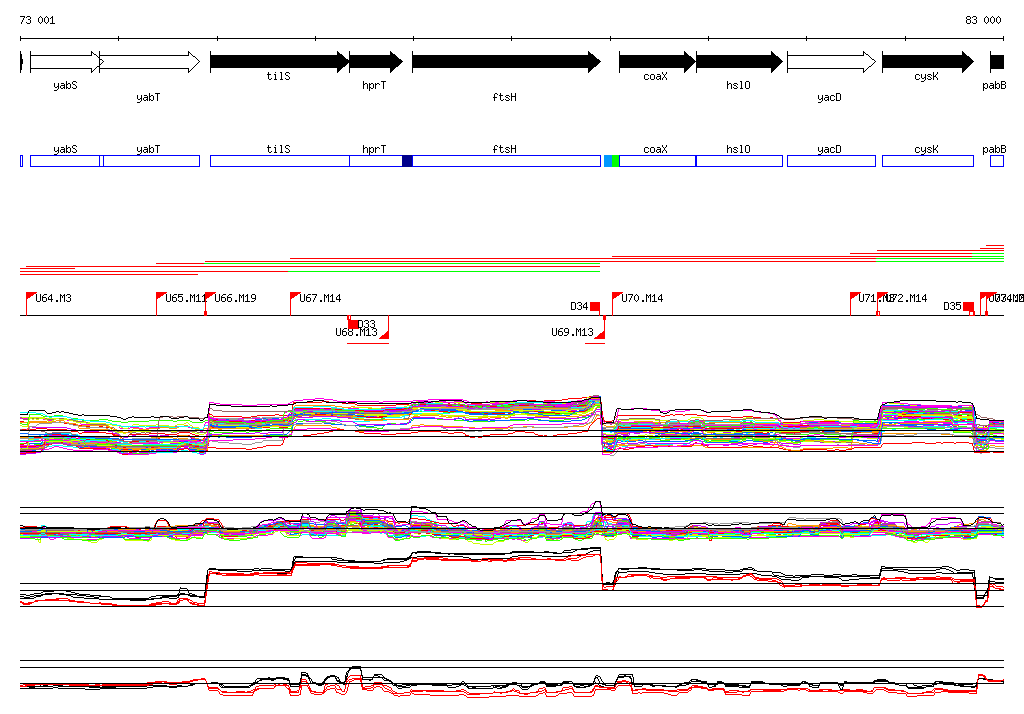Select the blue outlined ftsH box
The height and width of the screenshot is (714, 1024).
507,161
